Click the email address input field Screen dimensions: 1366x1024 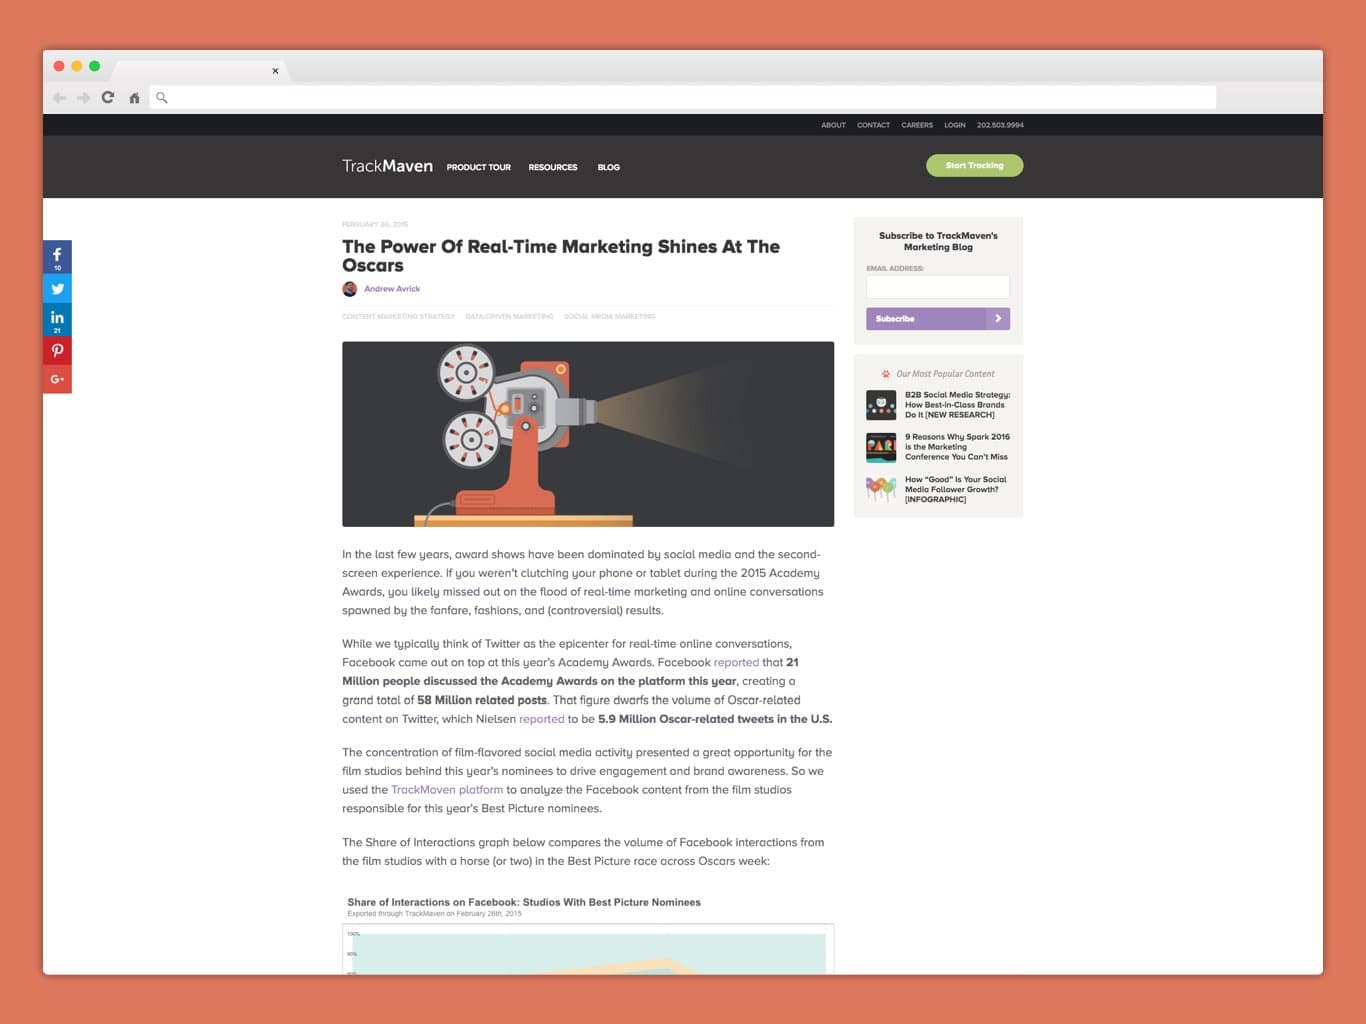(938, 287)
